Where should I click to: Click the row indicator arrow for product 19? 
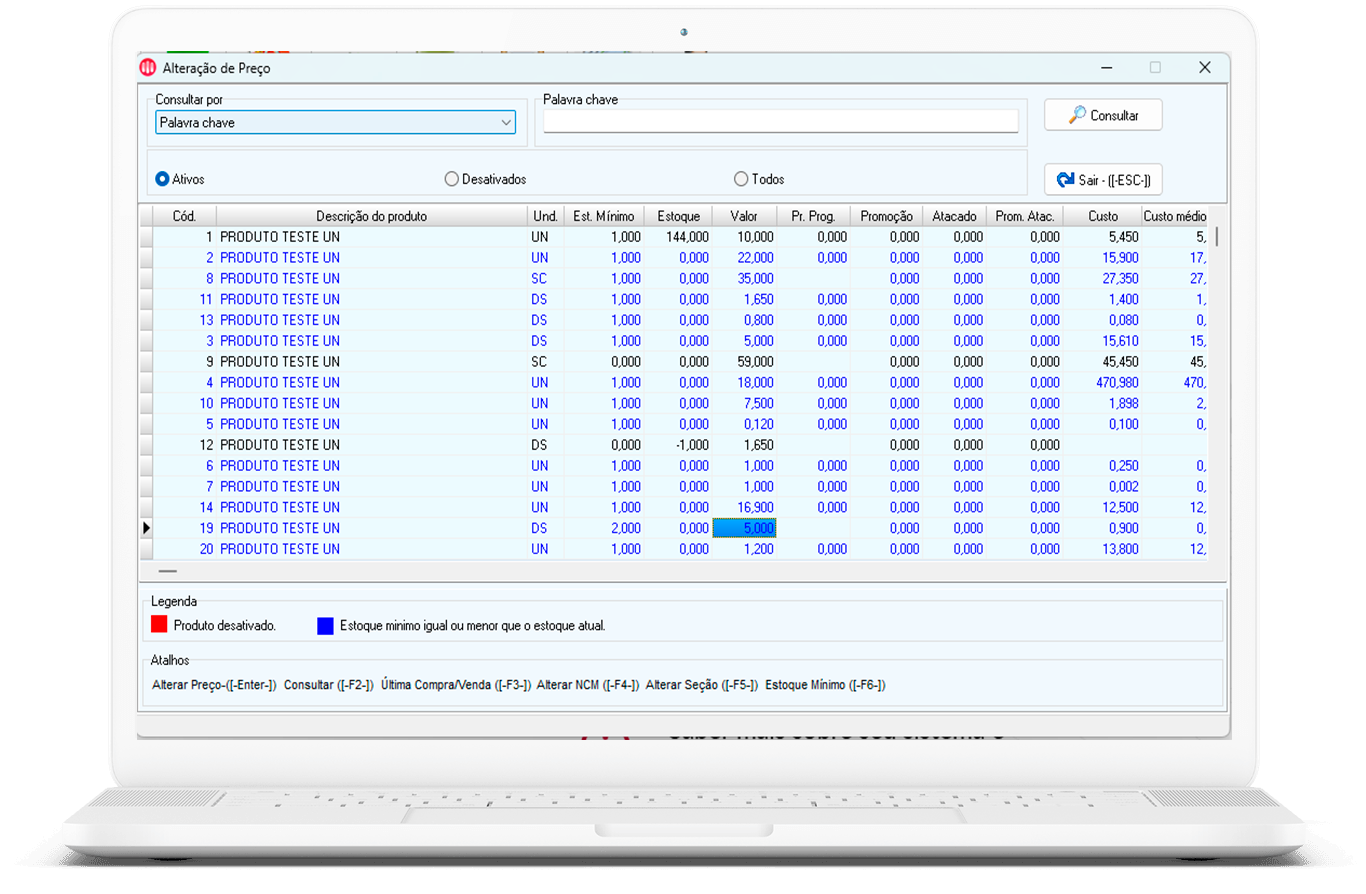pyautogui.click(x=146, y=527)
